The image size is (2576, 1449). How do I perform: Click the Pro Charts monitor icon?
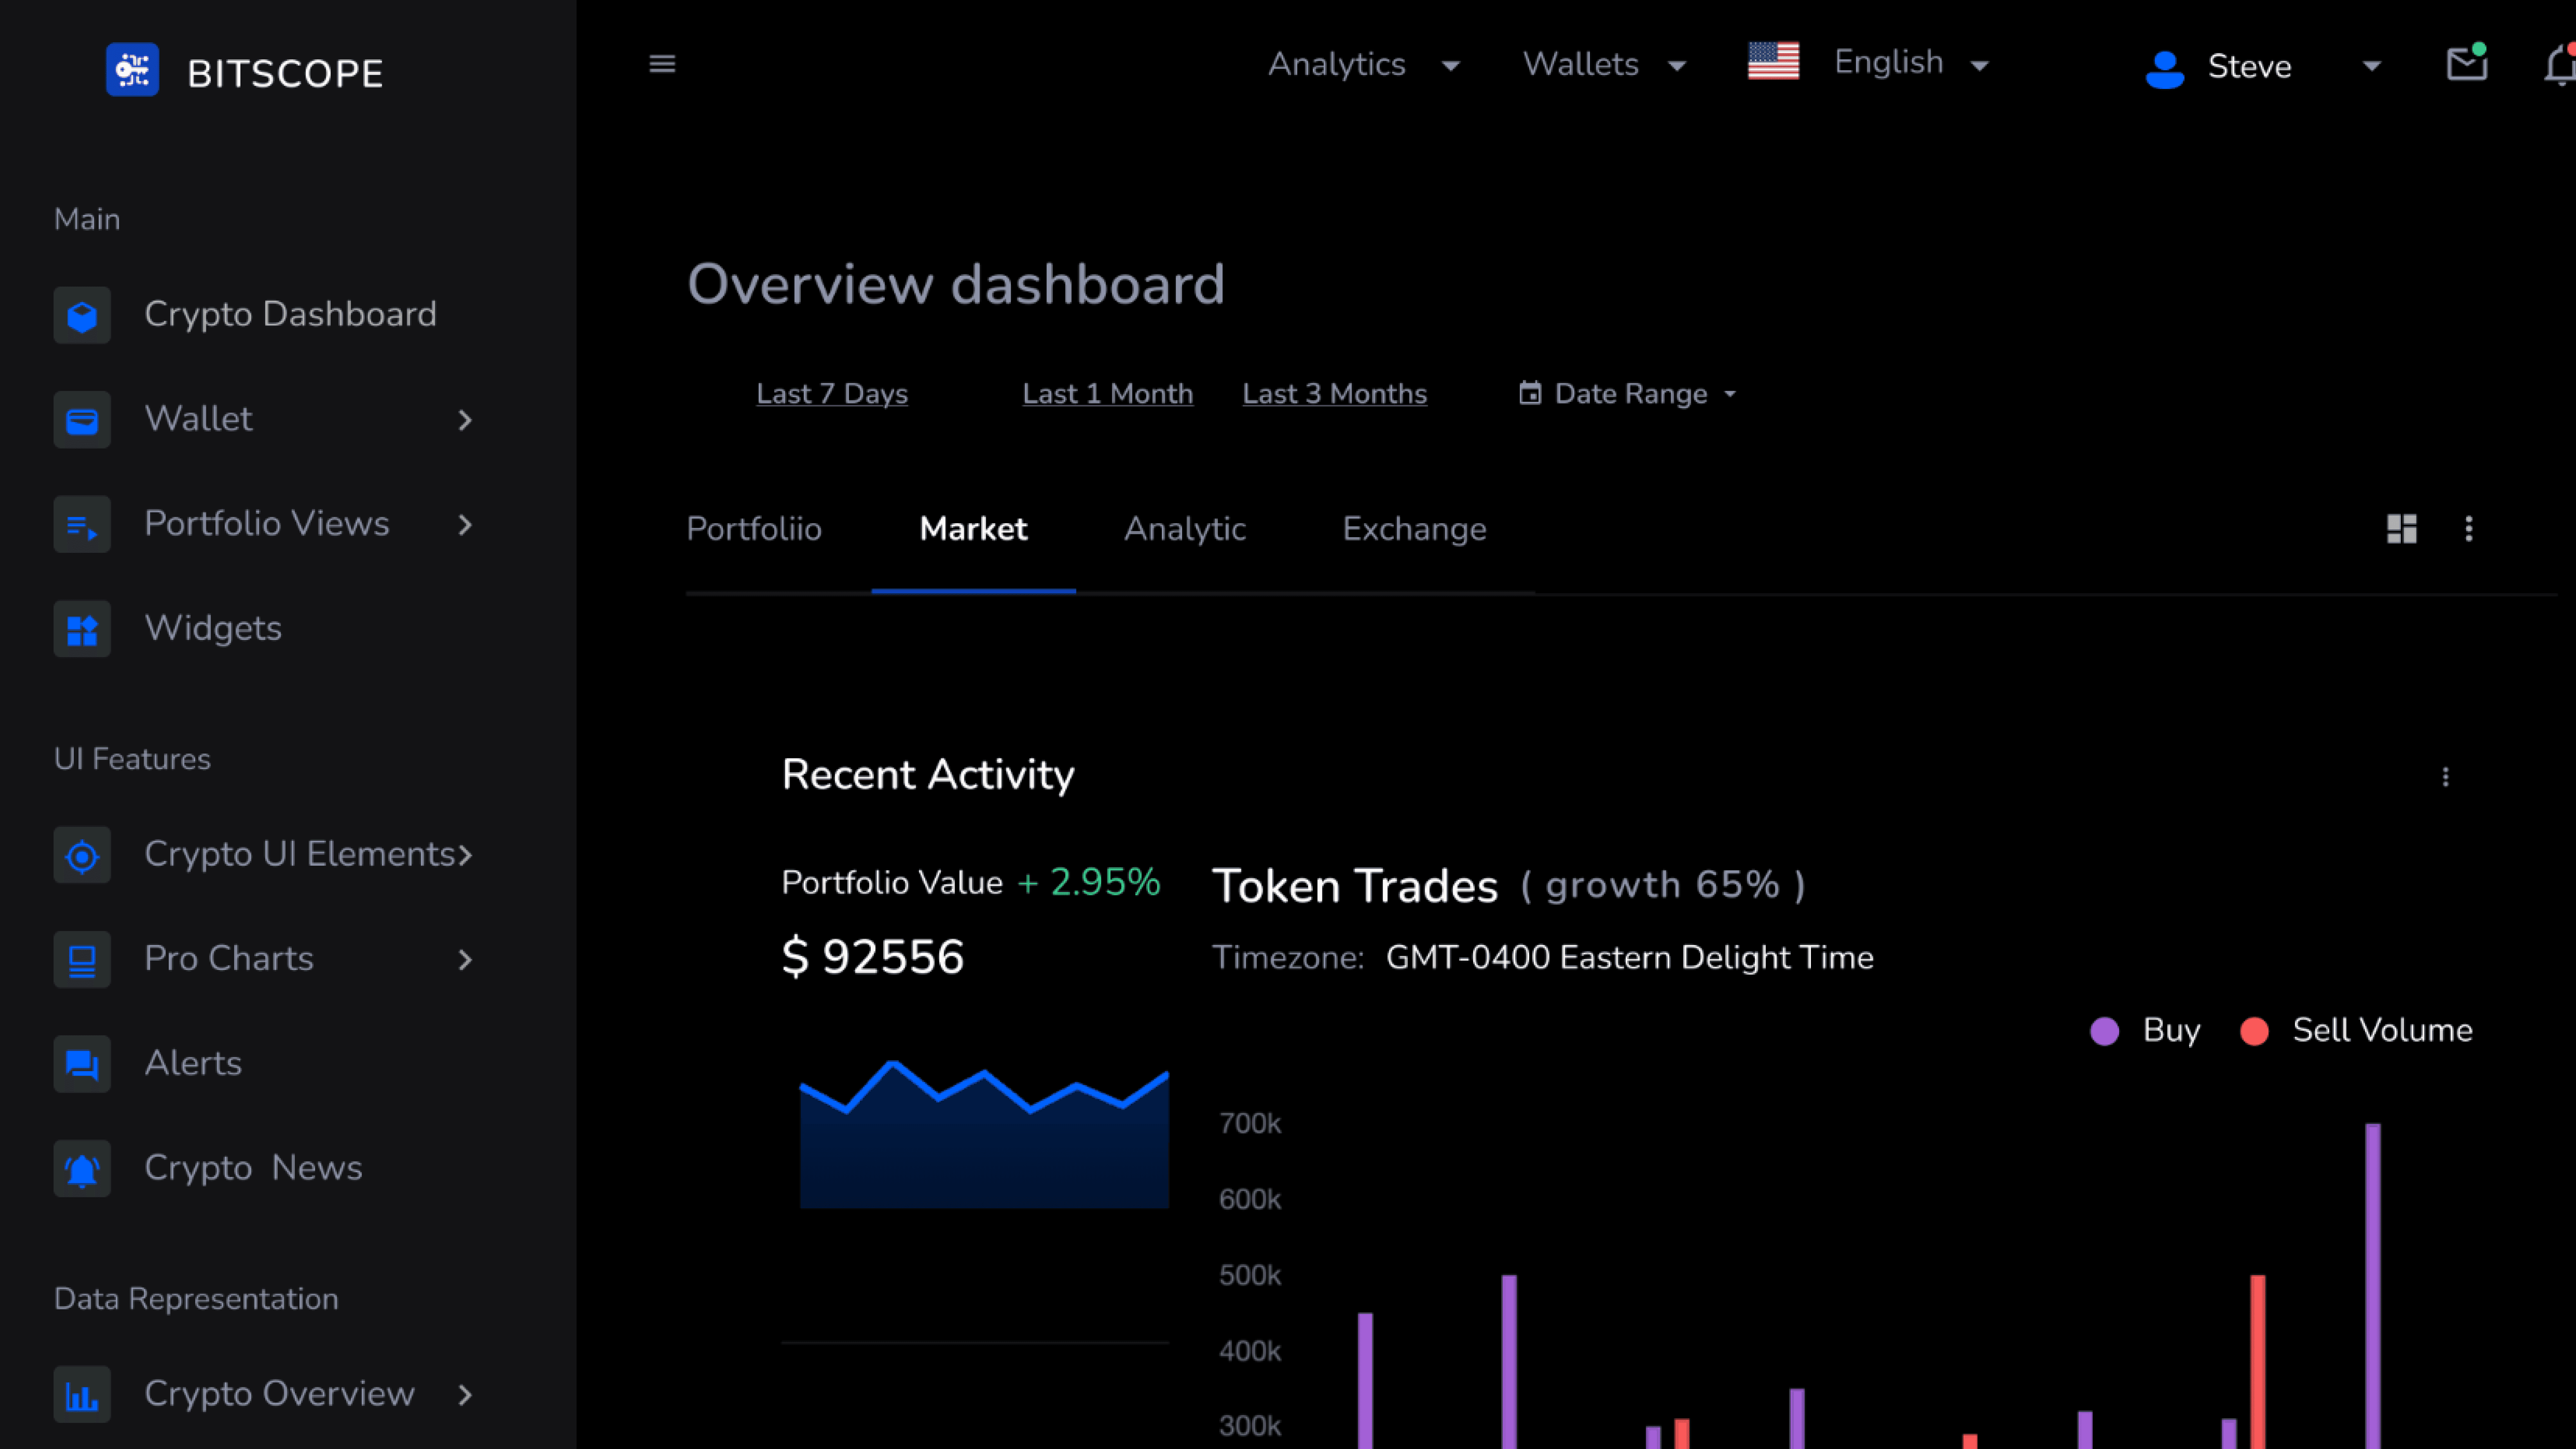click(82, 960)
